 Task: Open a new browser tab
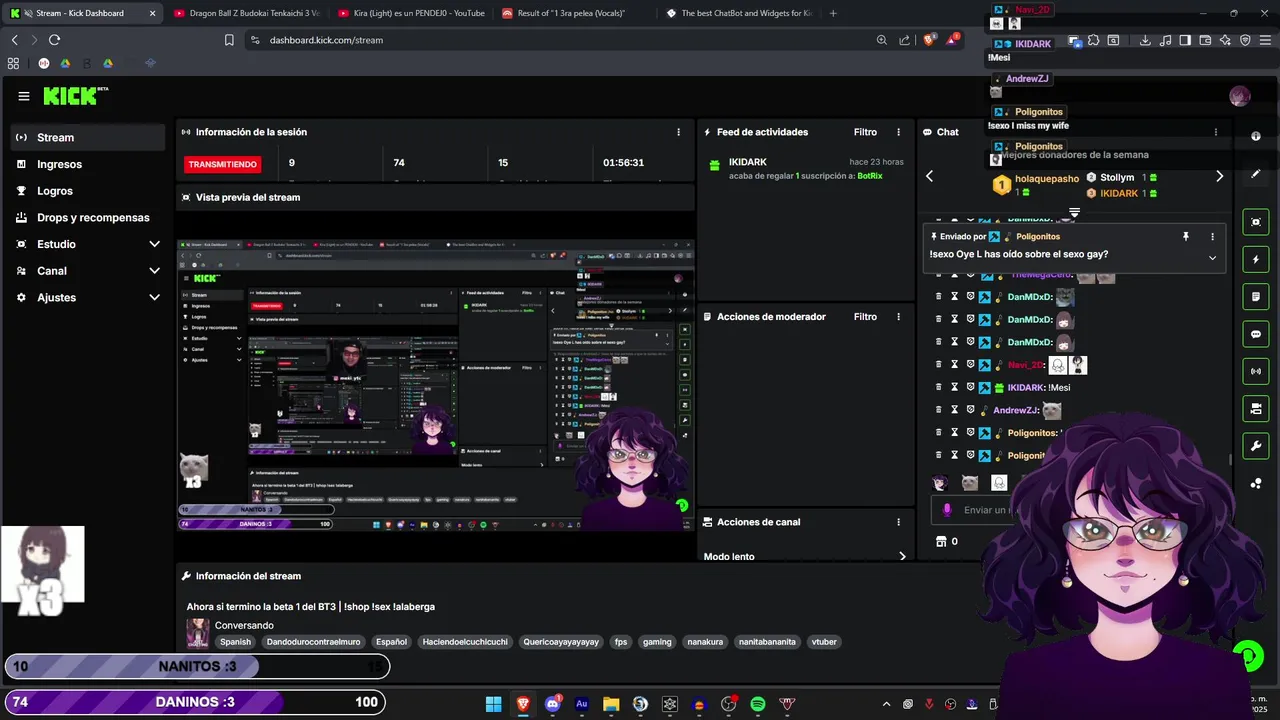[833, 13]
